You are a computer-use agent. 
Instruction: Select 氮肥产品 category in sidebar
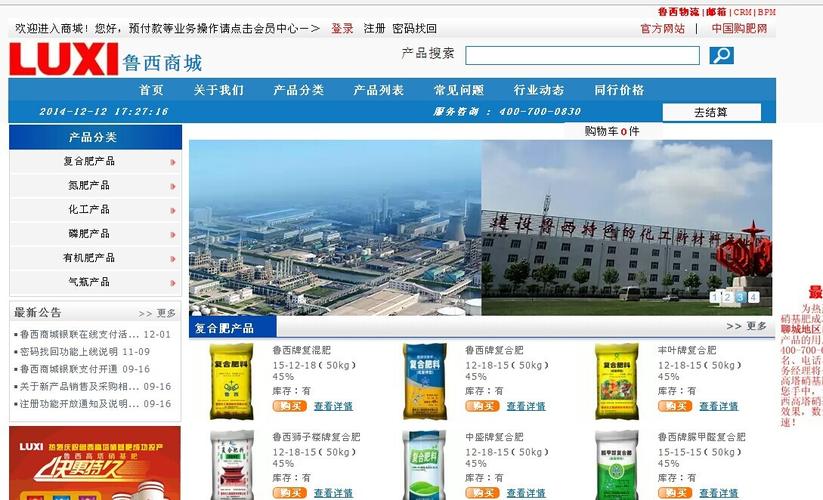89,186
